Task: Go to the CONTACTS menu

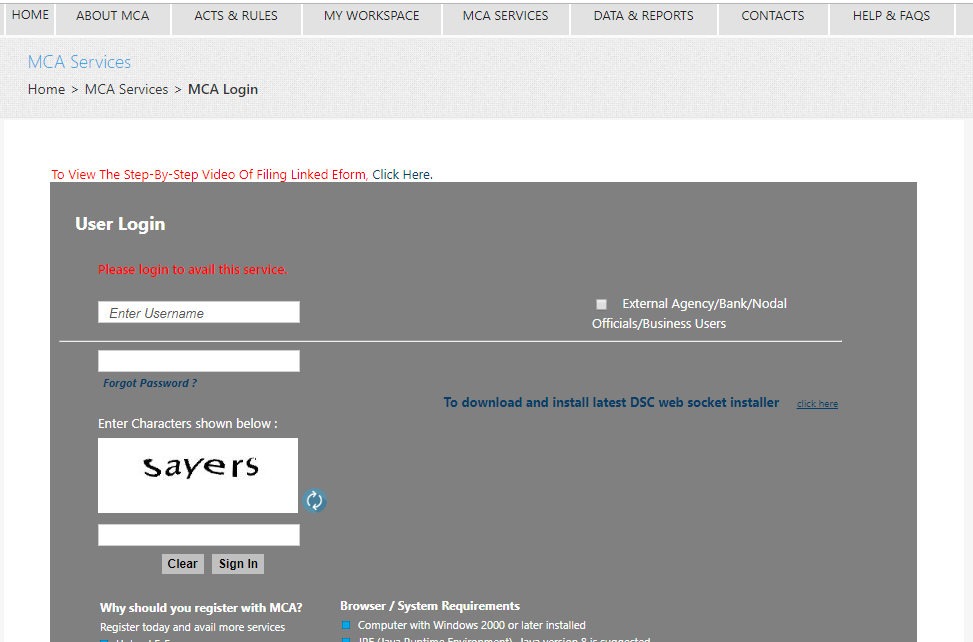Action: (x=772, y=16)
